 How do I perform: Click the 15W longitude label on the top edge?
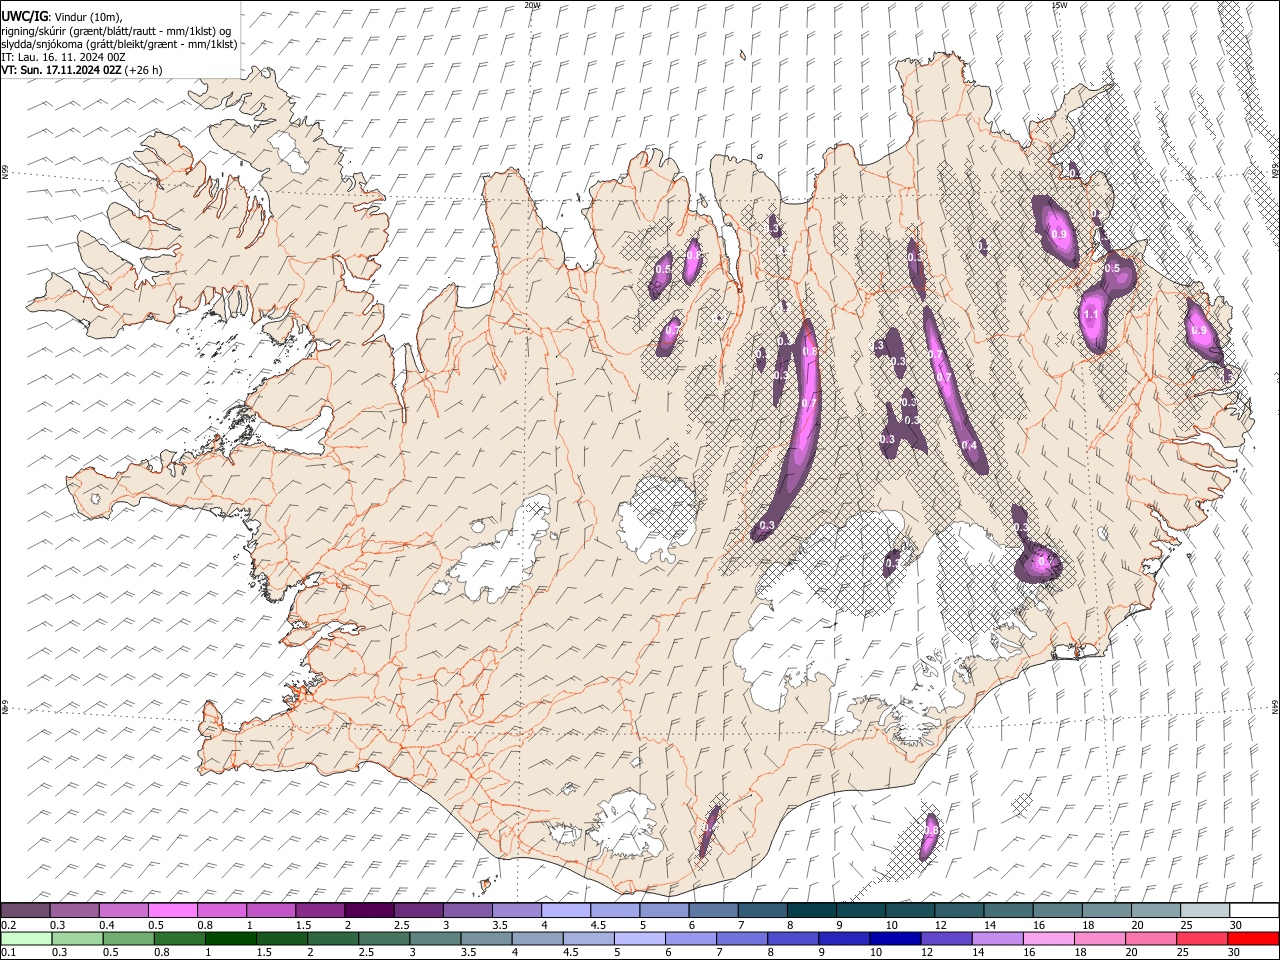coord(1059,5)
